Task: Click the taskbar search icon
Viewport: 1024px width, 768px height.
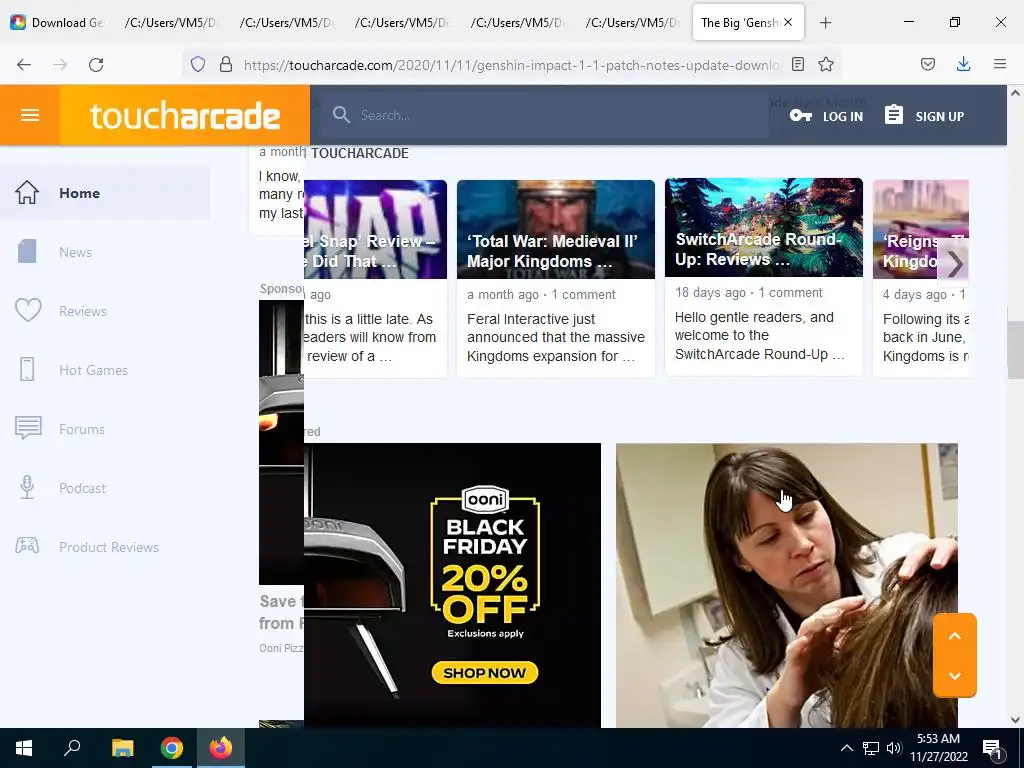Action: tap(72, 748)
